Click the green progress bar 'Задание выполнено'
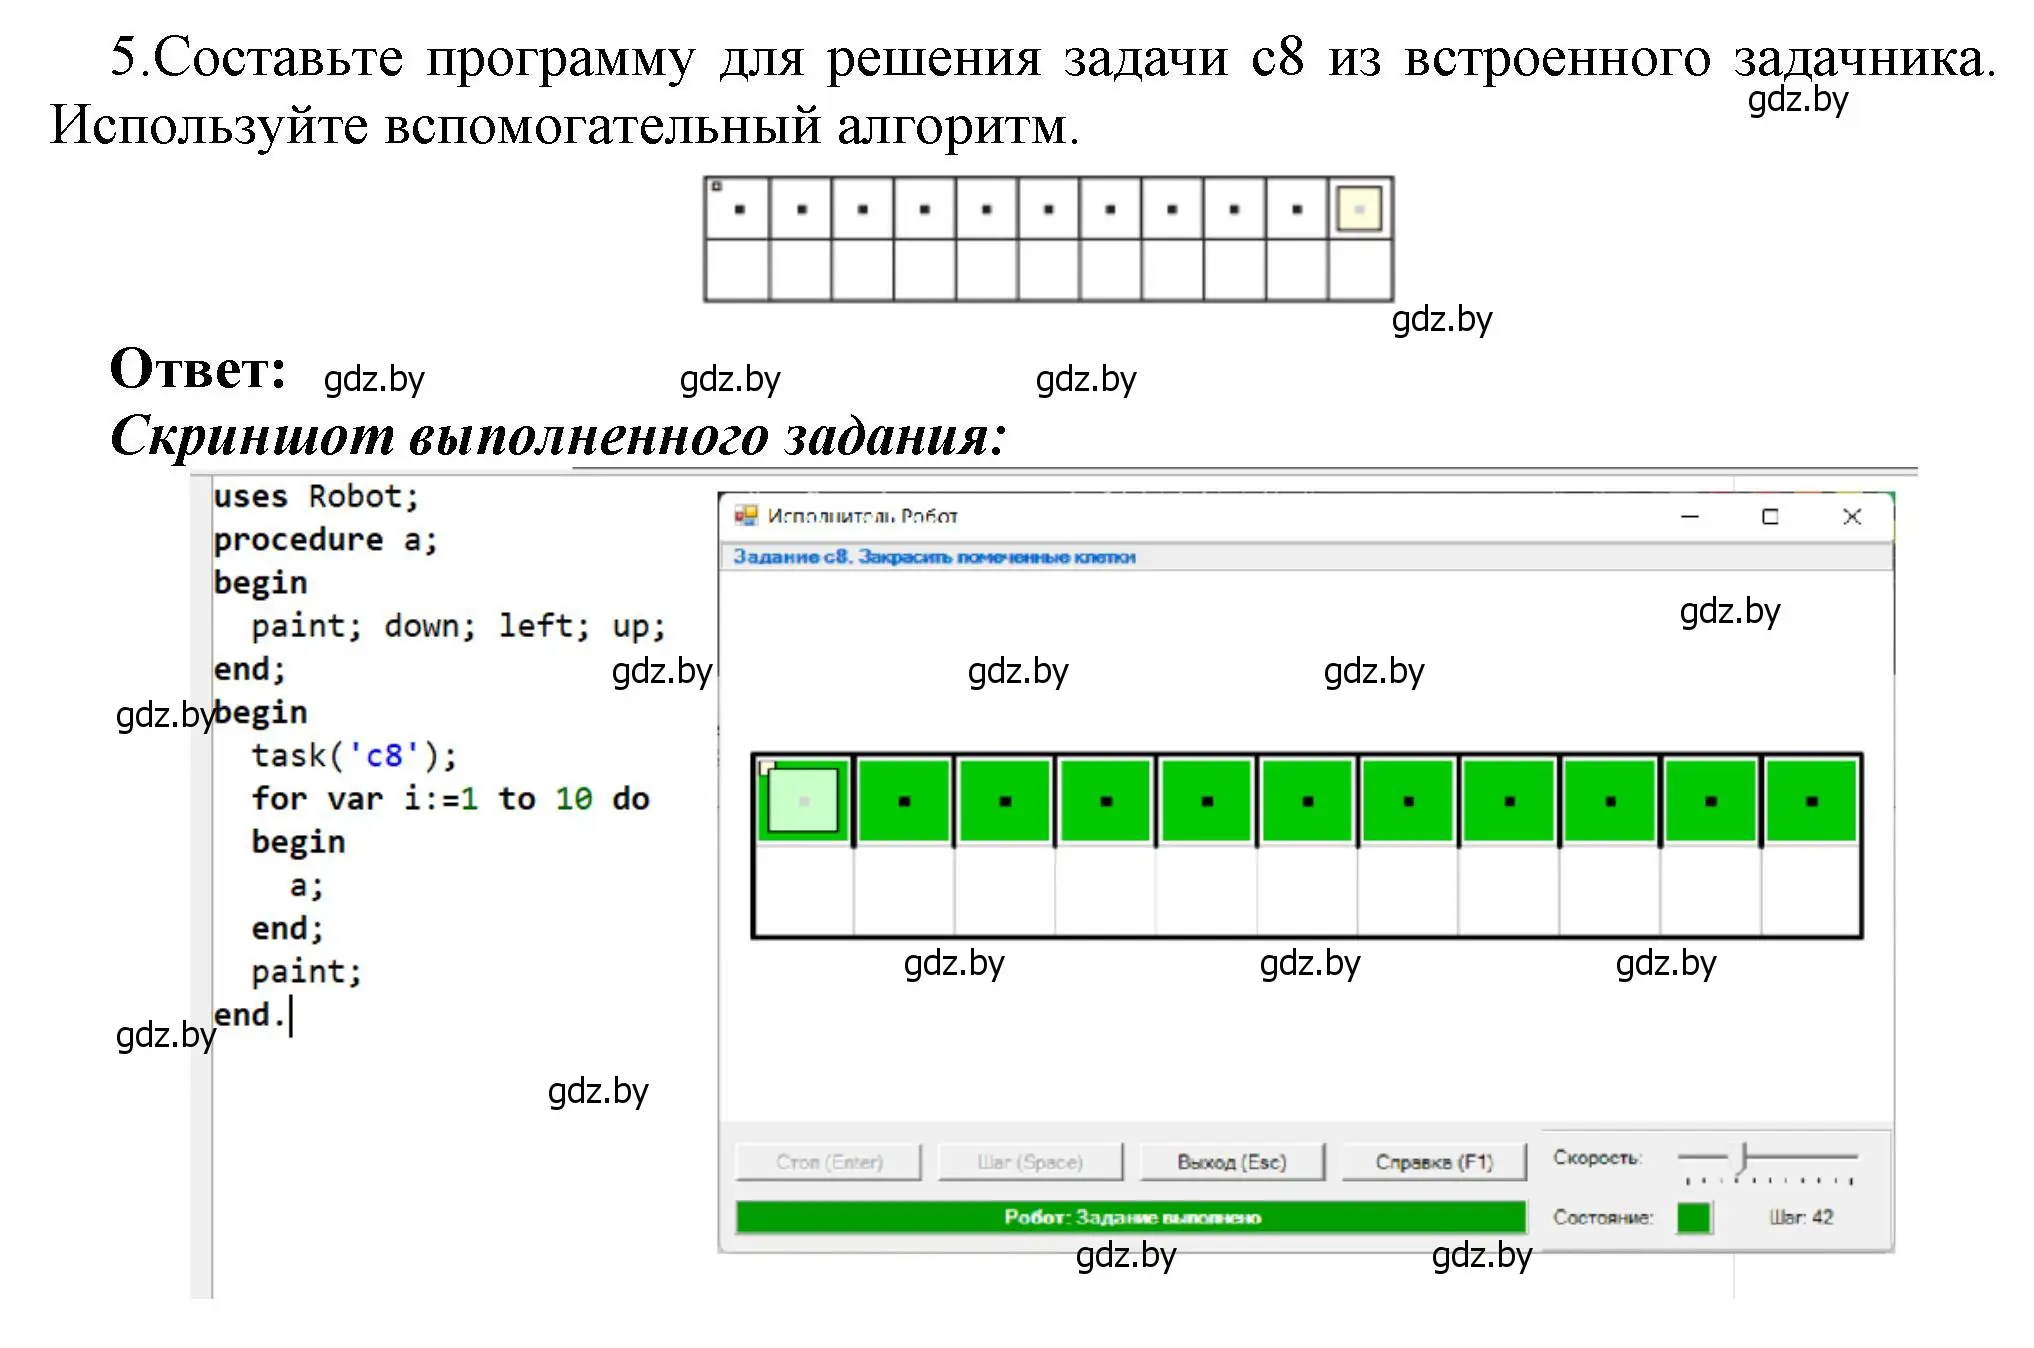This screenshot has height=1348, width=2034. pos(1131,1217)
